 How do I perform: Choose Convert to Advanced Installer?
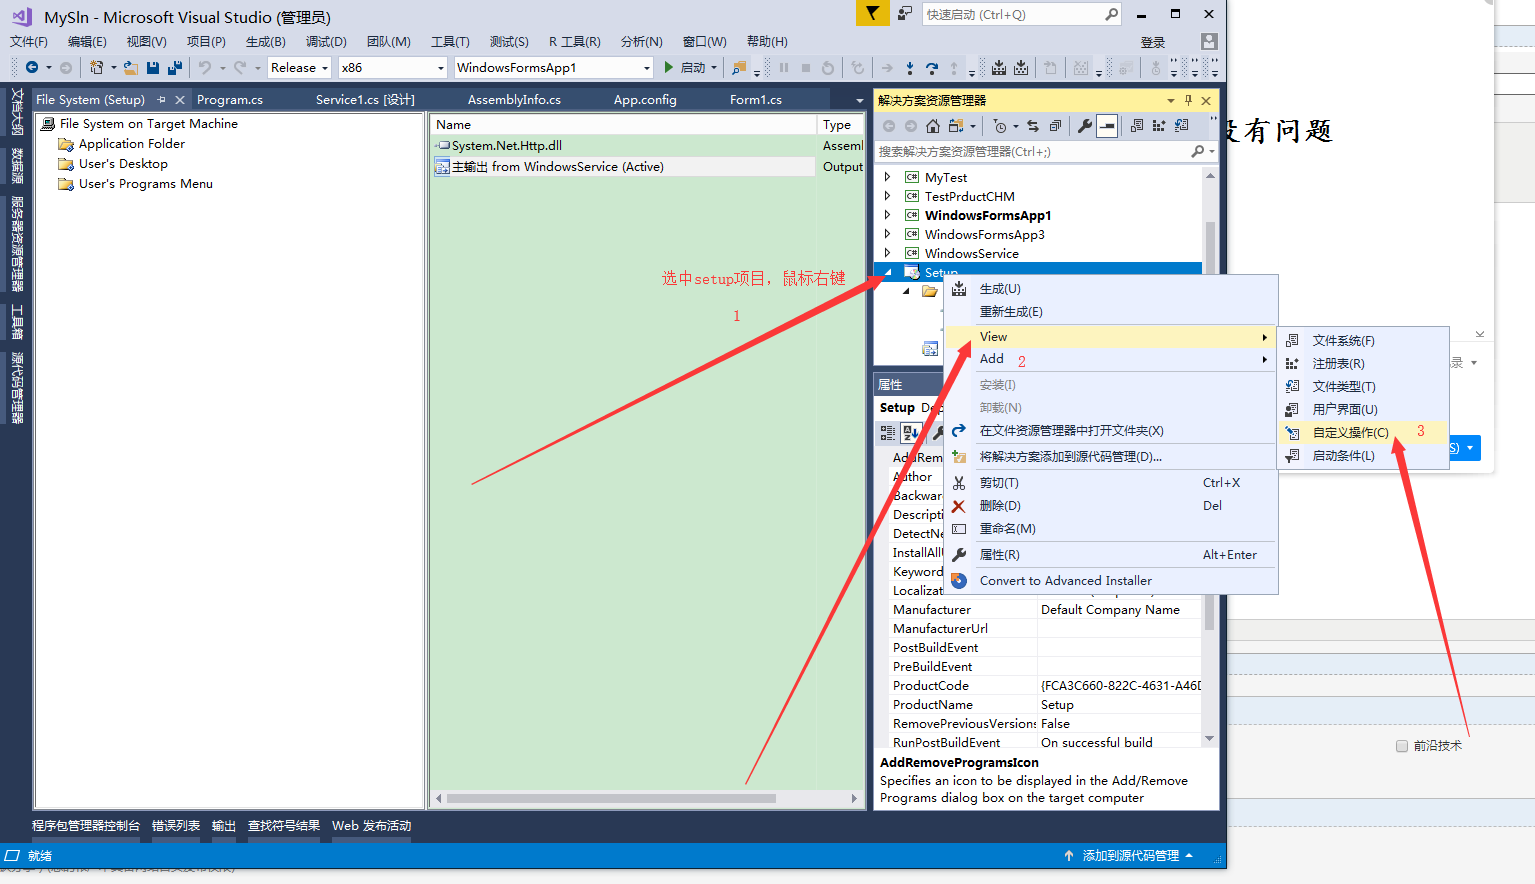[1111, 581]
